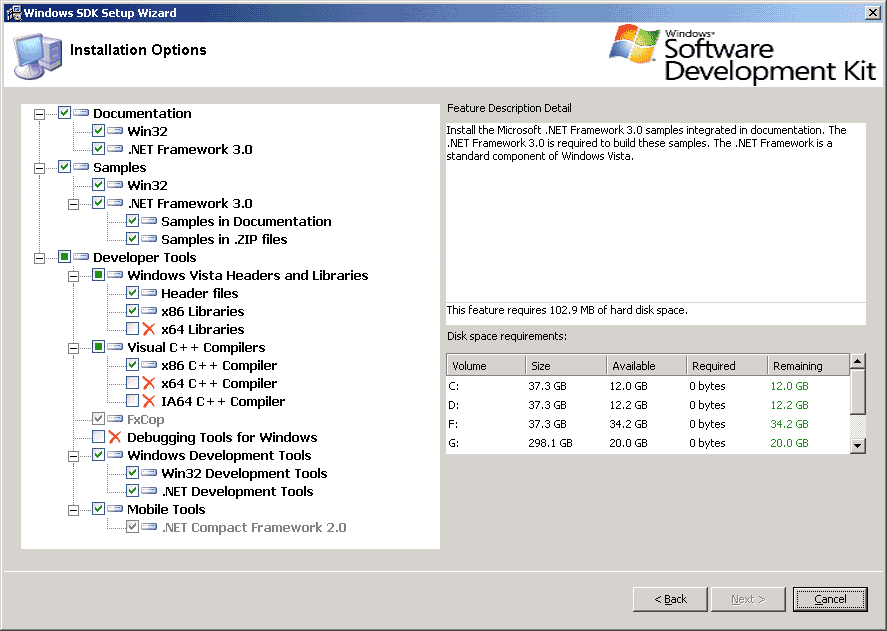
Task: Select the Mobile Tools tree item
Action: pyautogui.click(x=152, y=509)
